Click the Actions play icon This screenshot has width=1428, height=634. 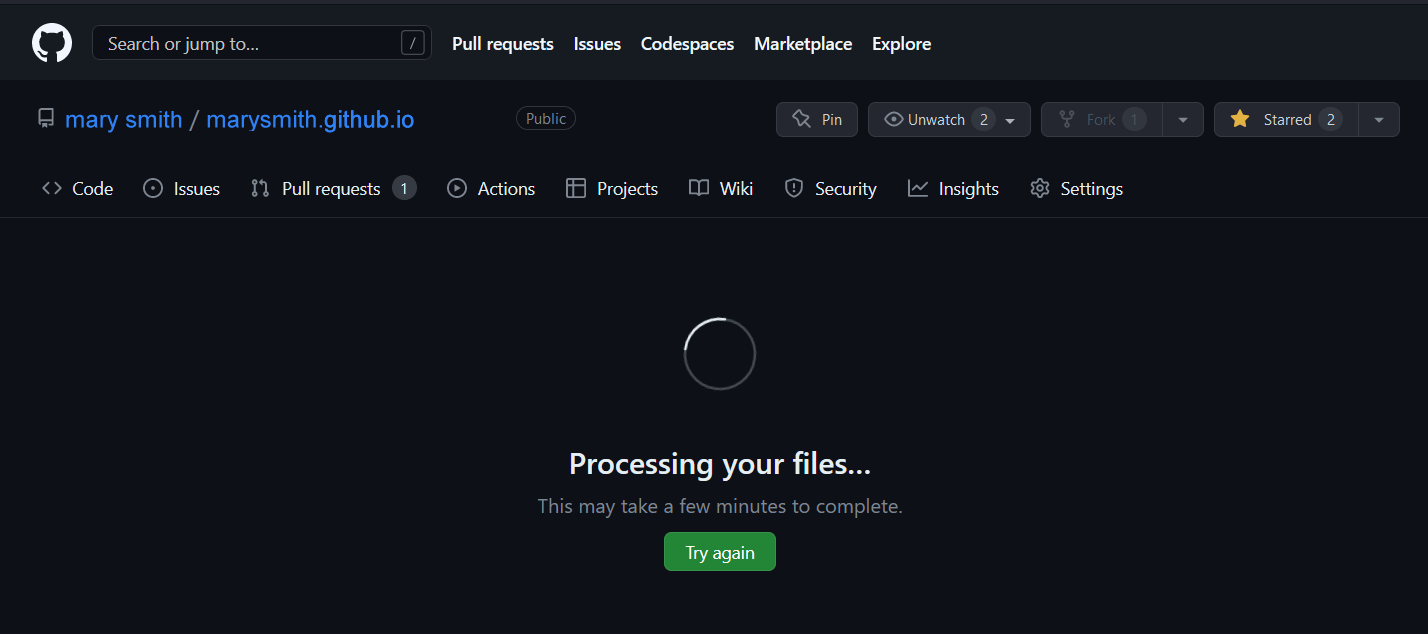(457, 189)
